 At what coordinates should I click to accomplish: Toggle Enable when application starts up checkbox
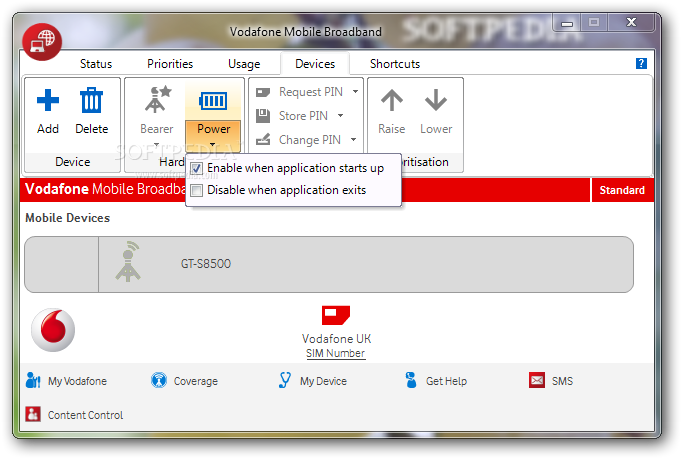coord(197,168)
